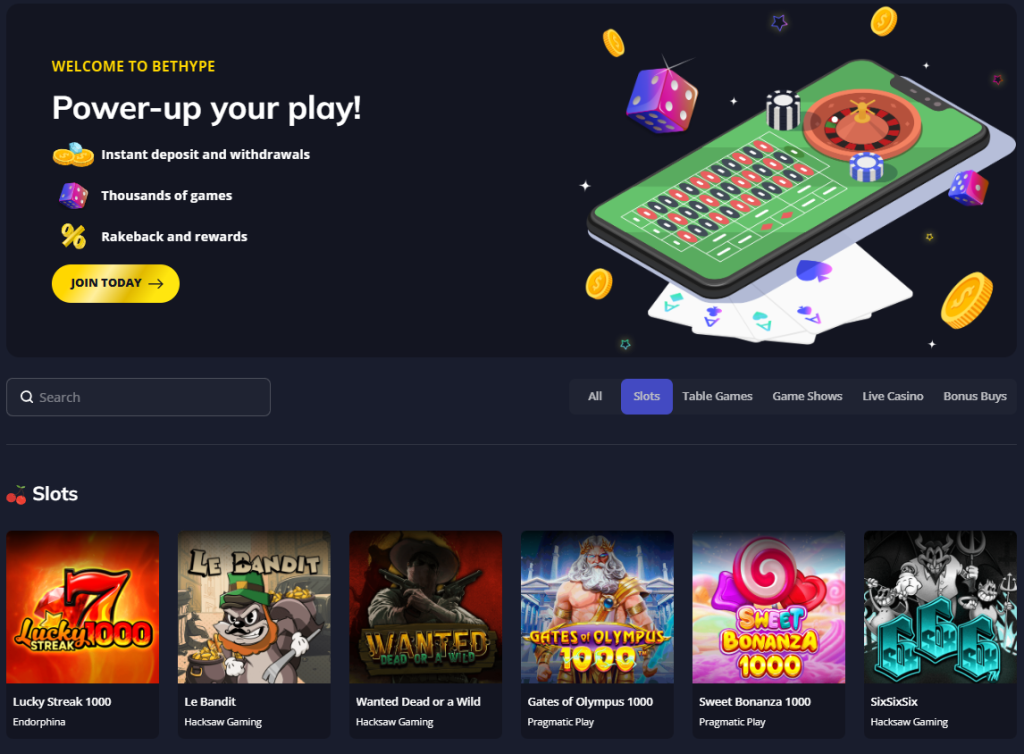The image size is (1024, 754).
Task: Open Lucky Streak 1000 game thumbnail
Action: pyautogui.click(x=83, y=607)
